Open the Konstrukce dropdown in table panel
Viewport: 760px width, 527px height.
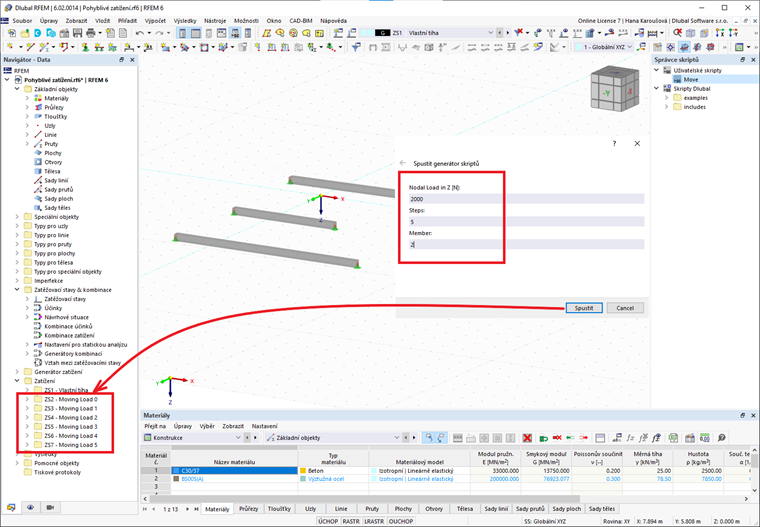(x=238, y=438)
